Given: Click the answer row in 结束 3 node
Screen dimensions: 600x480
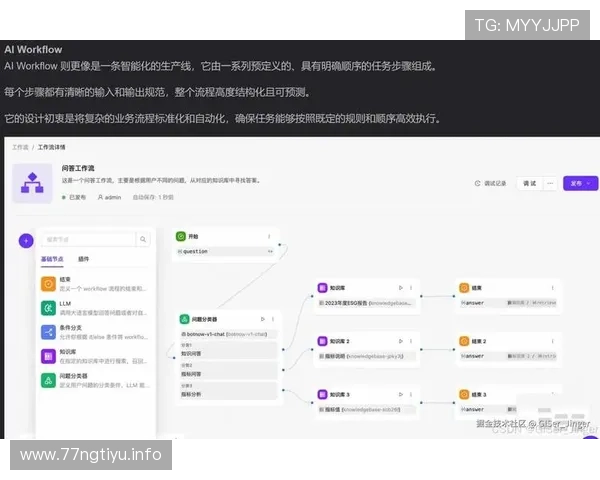Looking at the screenshot, I should pos(488,410).
